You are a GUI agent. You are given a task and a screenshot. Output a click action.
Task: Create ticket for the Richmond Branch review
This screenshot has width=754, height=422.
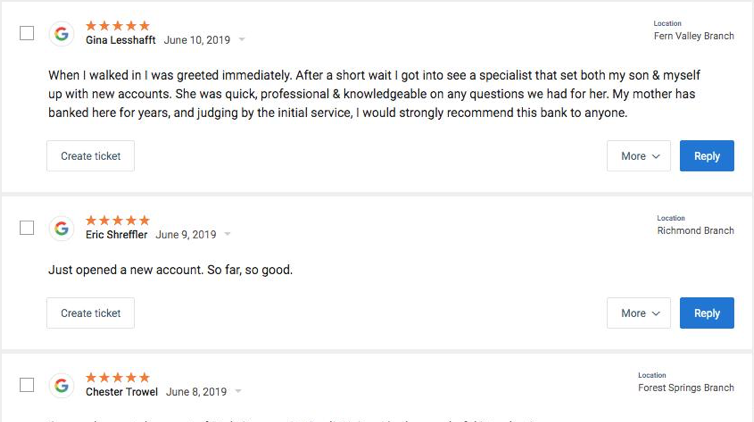point(91,313)
